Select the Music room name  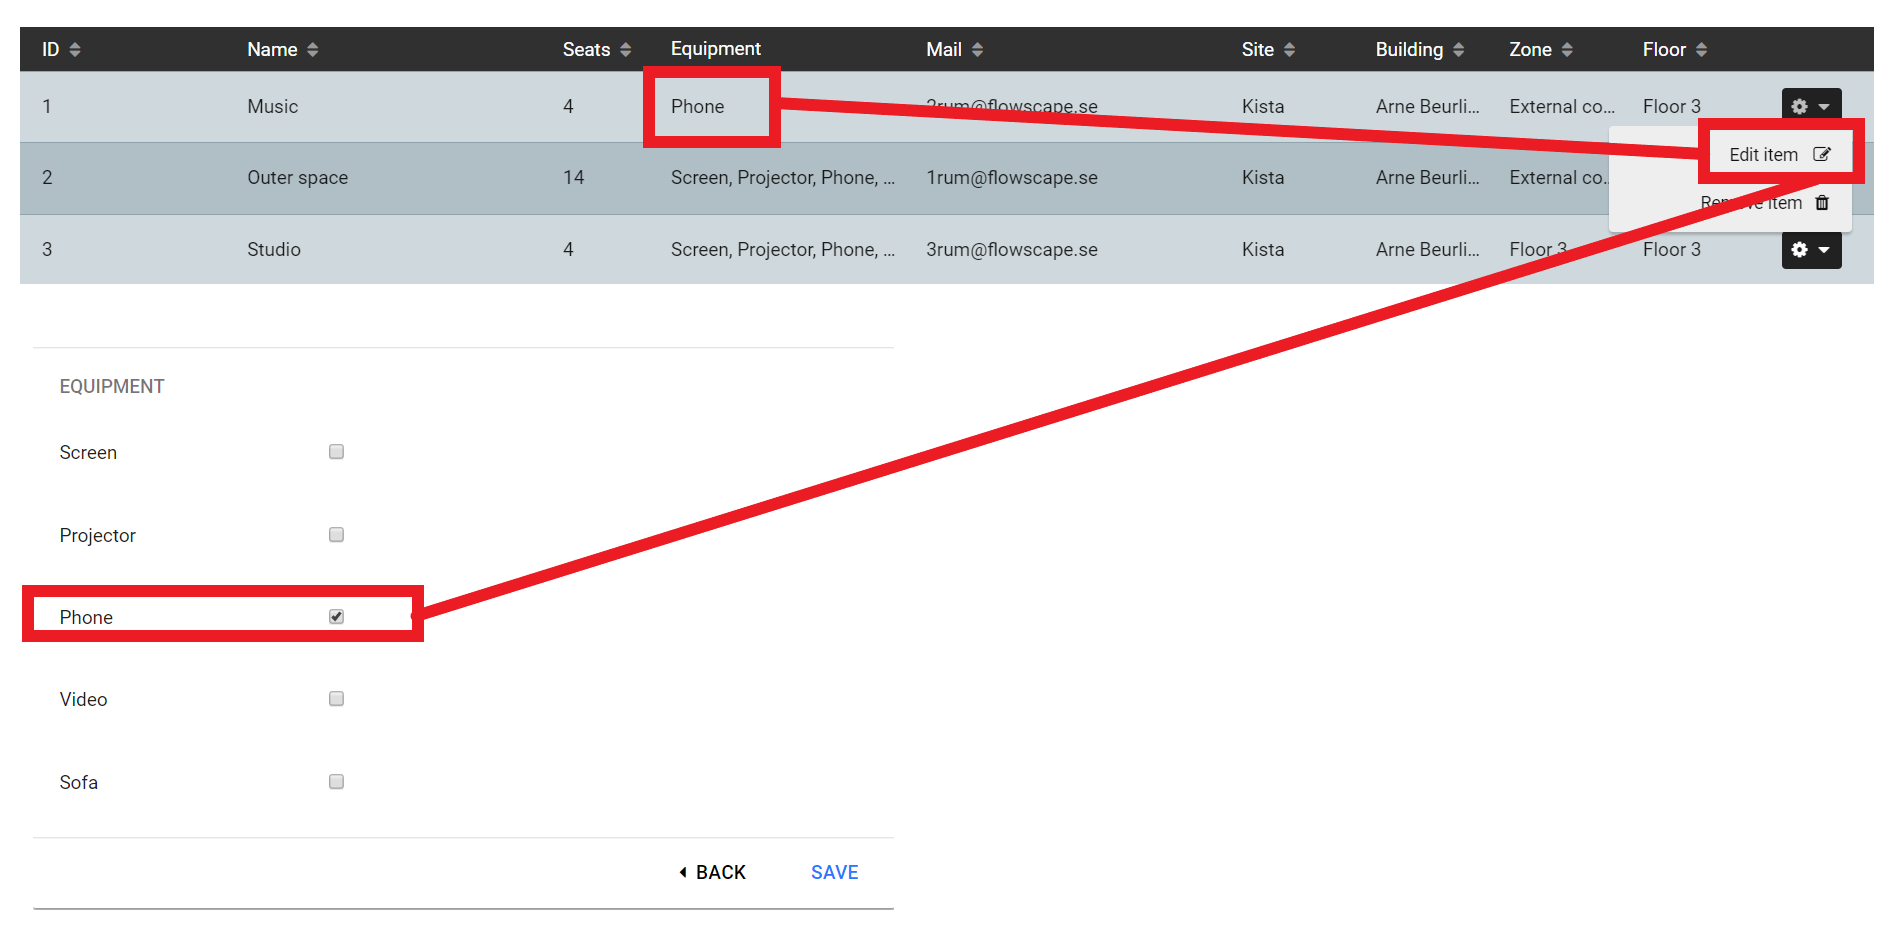(273, 107)
